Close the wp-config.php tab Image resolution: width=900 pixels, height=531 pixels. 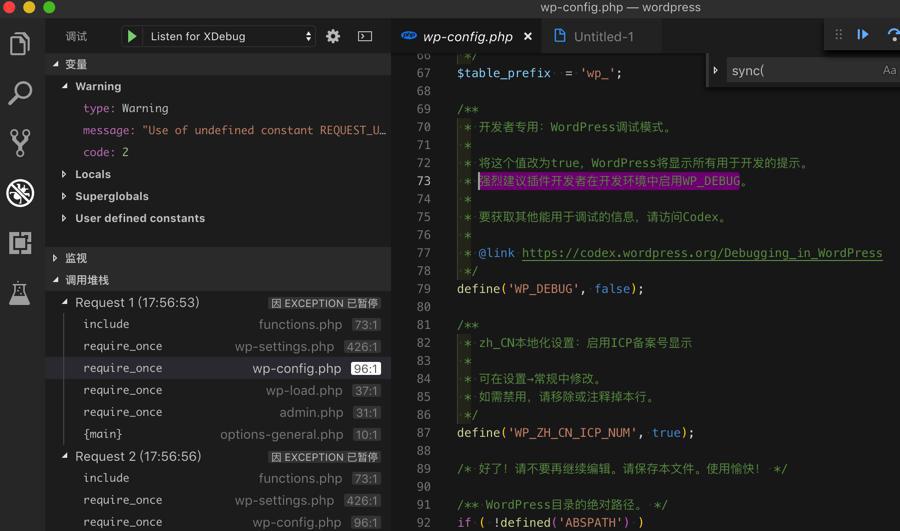(527, 36)
